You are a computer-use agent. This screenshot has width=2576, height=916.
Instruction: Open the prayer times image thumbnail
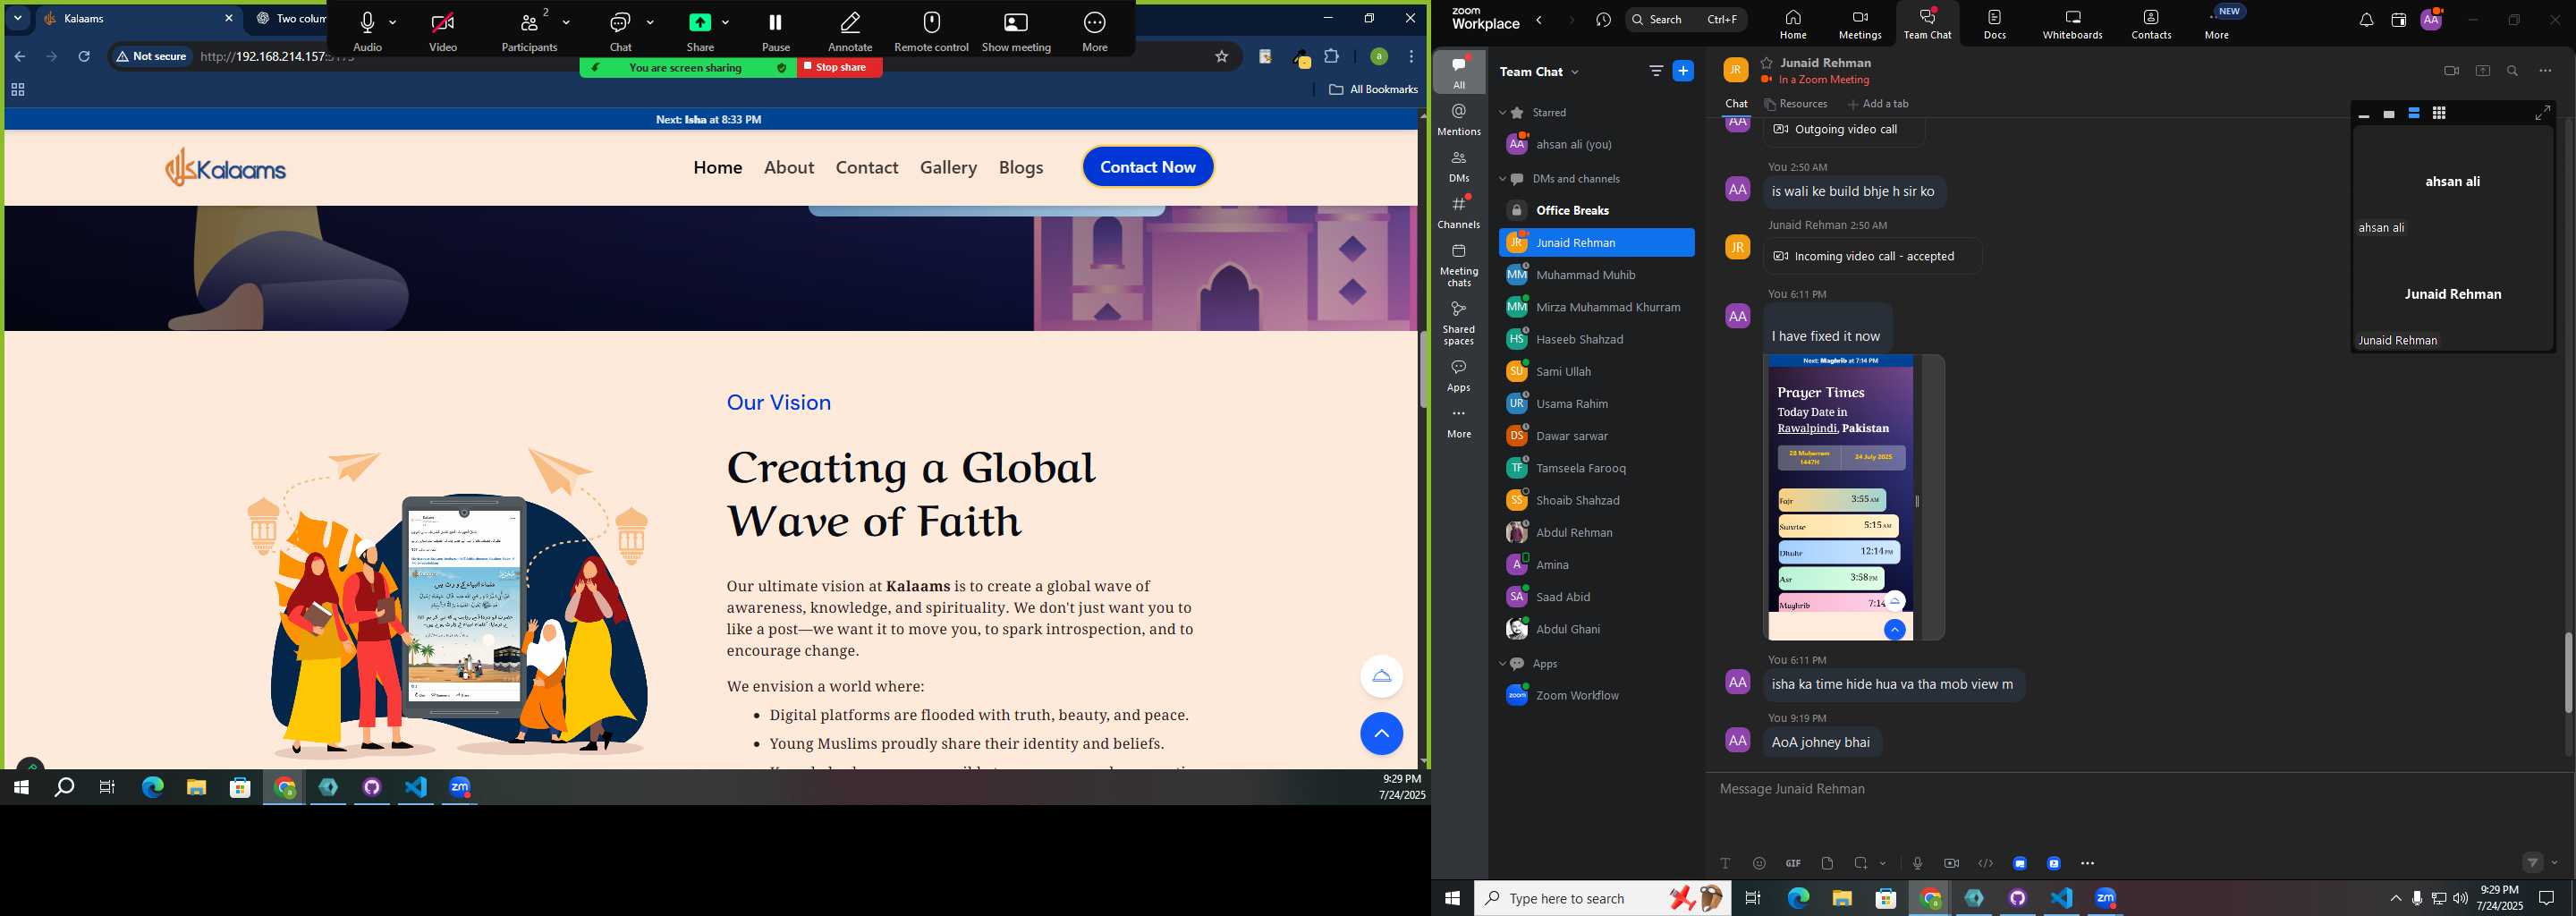(x=1841, y=497)
